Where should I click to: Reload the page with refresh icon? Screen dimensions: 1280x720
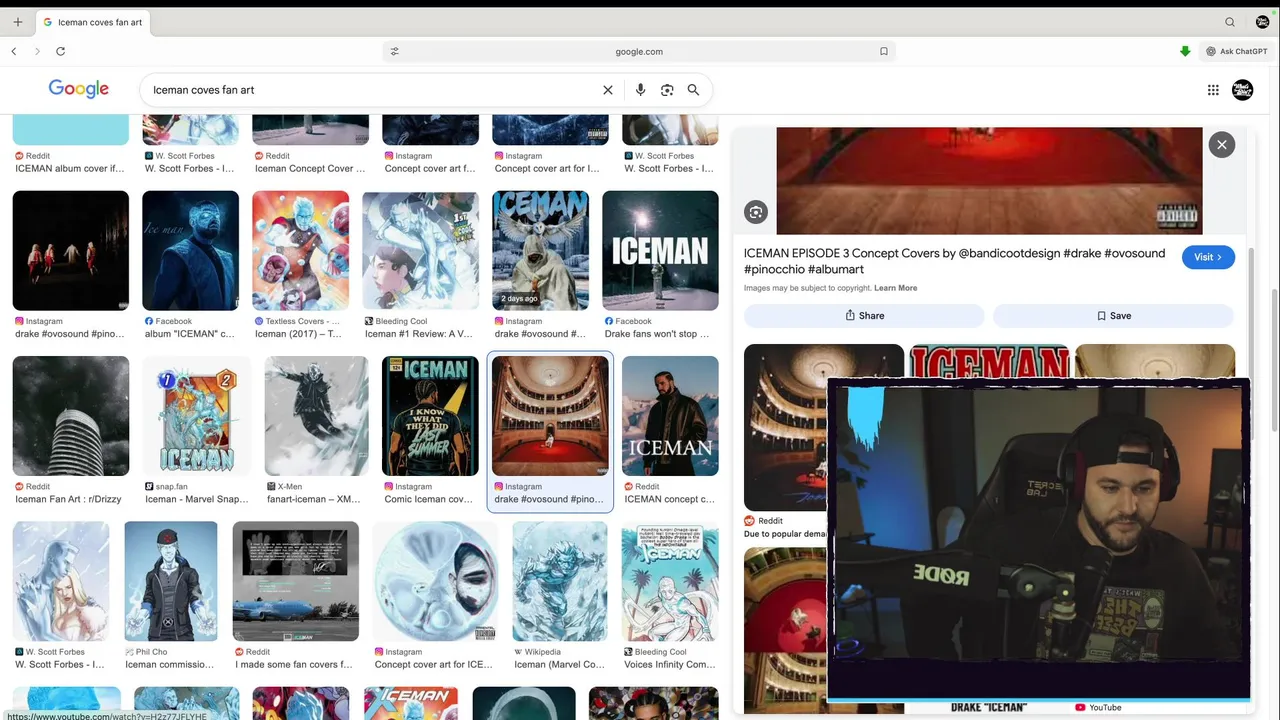61,51
